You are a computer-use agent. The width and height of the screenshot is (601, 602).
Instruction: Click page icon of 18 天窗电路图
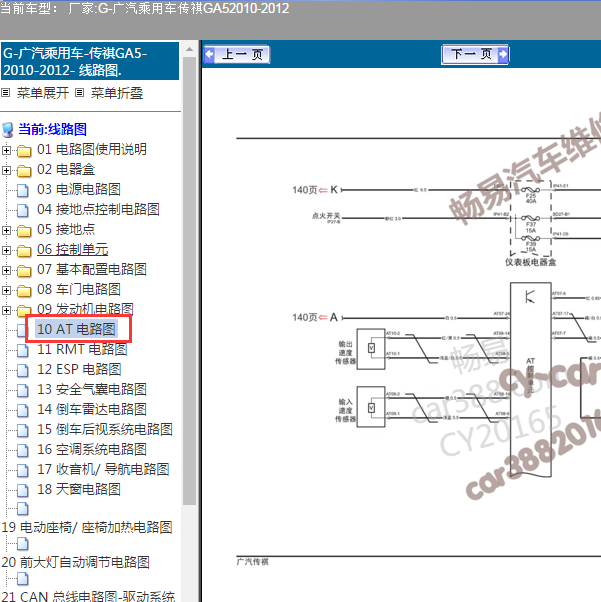23,490
